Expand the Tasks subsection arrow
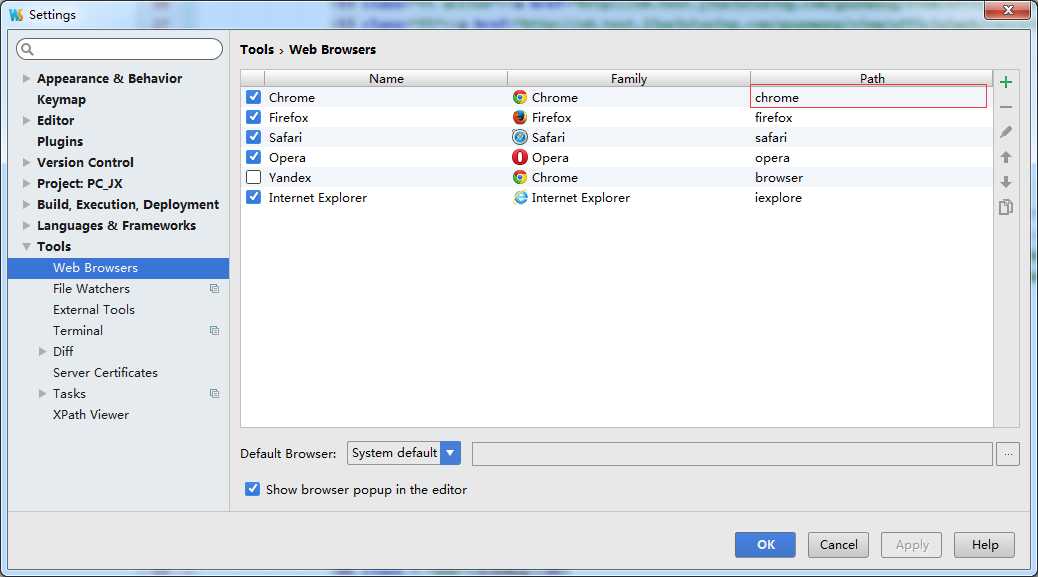 pyautogui.click(x=42, y=393)
